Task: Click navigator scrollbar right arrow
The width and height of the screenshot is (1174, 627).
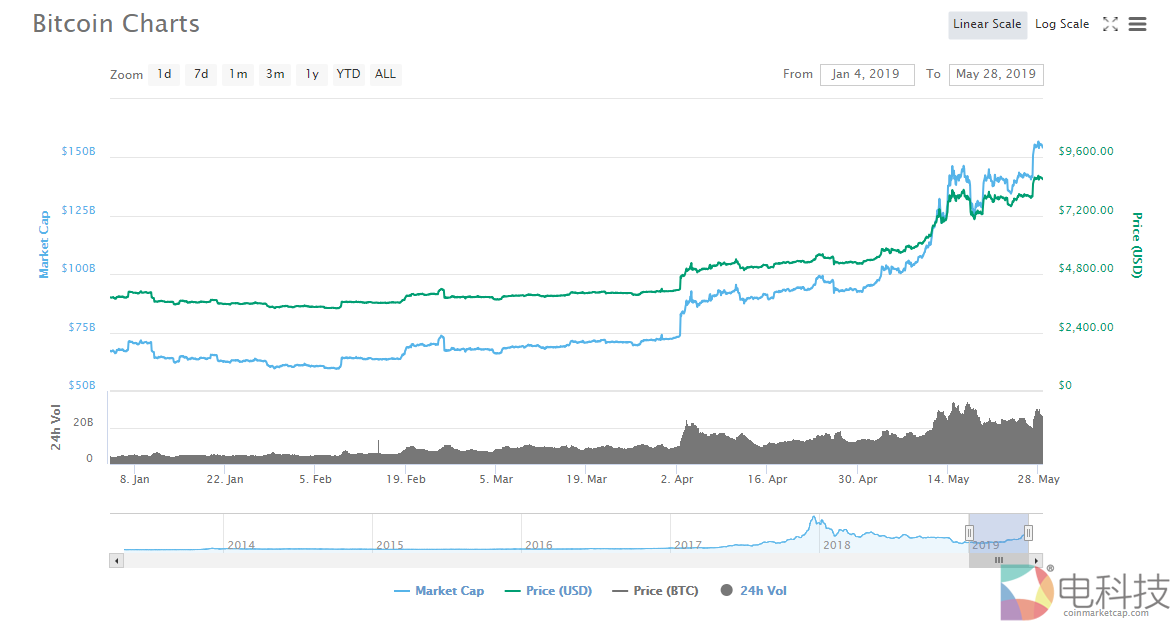Action: [1036, 561]
